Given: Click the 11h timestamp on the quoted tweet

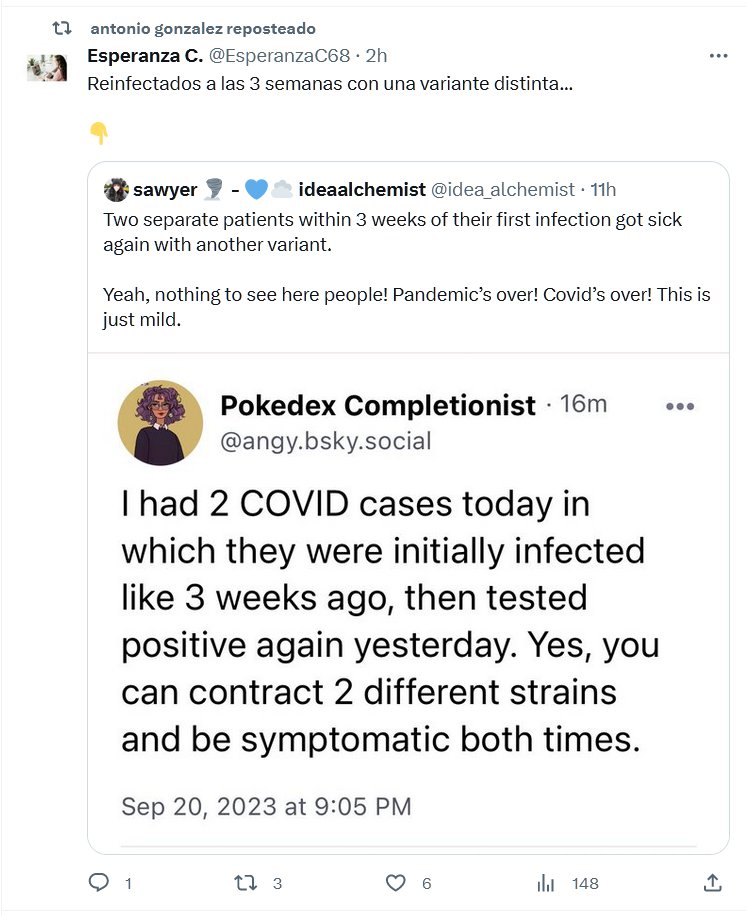Looking at the screenshot, I should coord(603,190).
